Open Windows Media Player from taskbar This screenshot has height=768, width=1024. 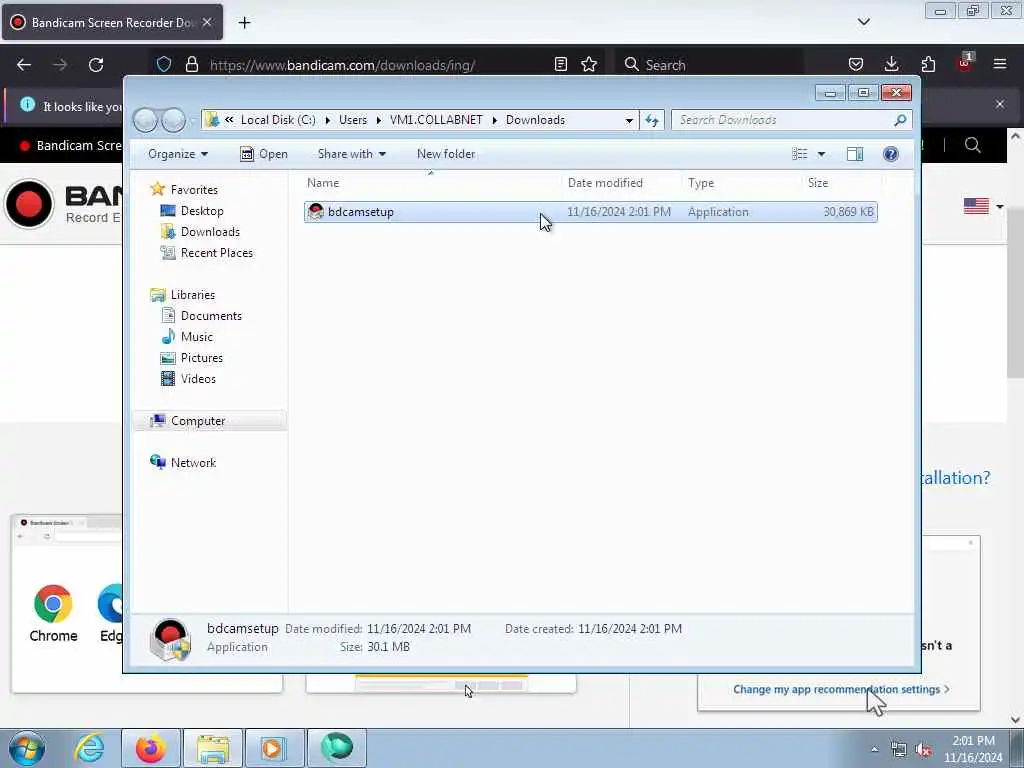point(274,748)
